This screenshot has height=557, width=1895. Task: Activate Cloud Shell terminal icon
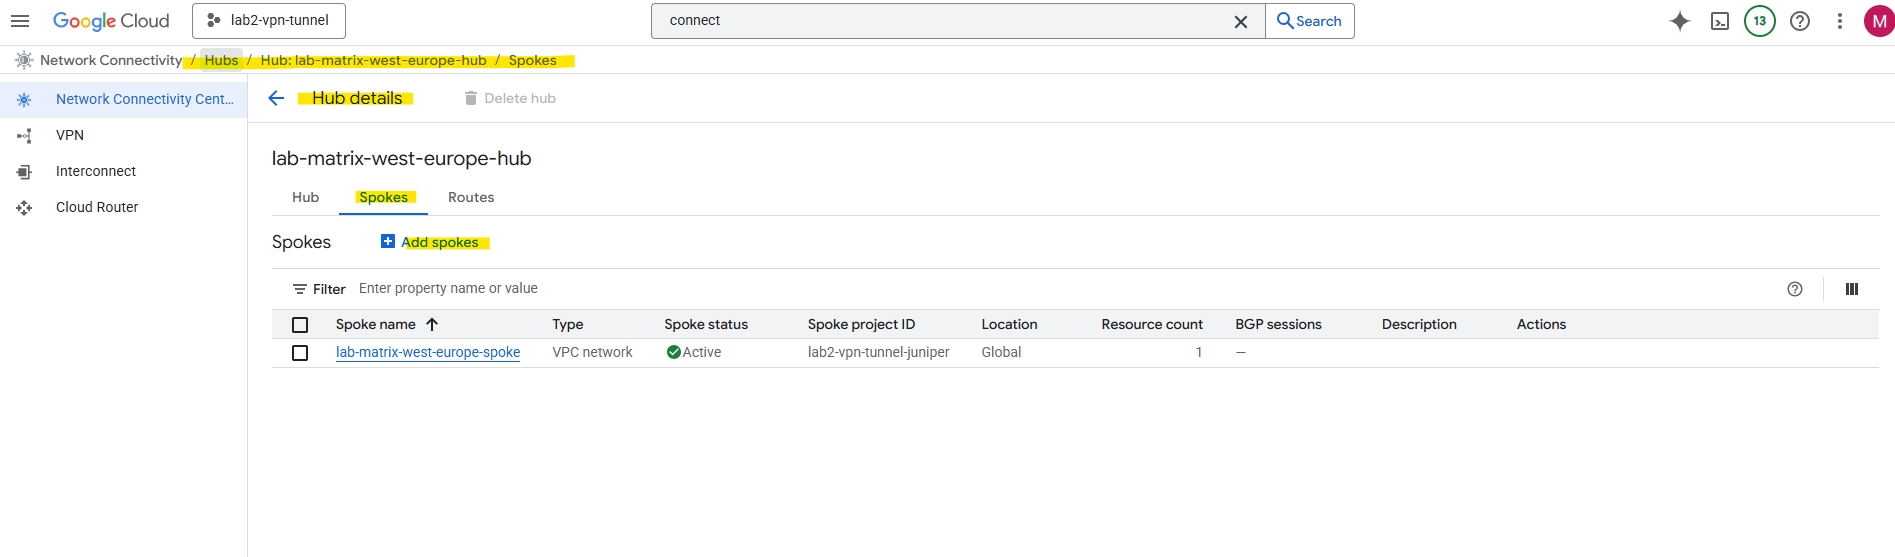1720,21
